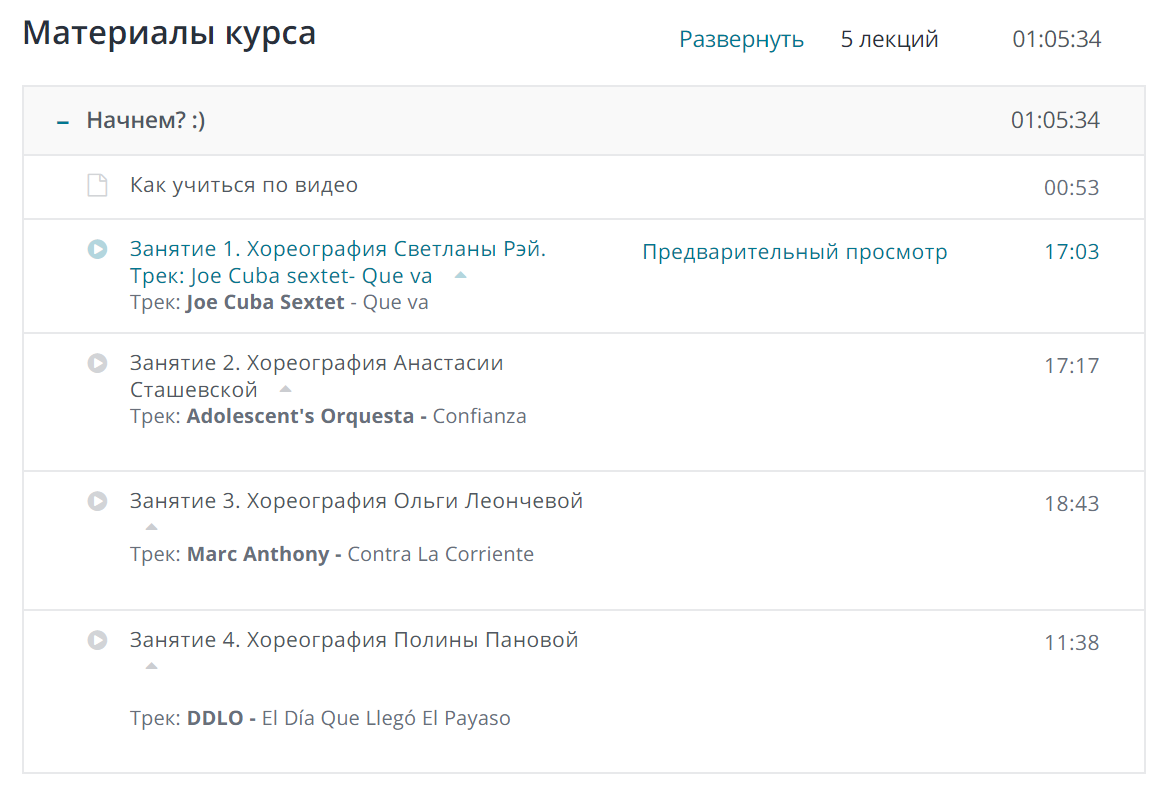The width and height of the screenshot is (1157, 792).
Task: Play the video for Занятие 2
Action: (x=97, y=362)
